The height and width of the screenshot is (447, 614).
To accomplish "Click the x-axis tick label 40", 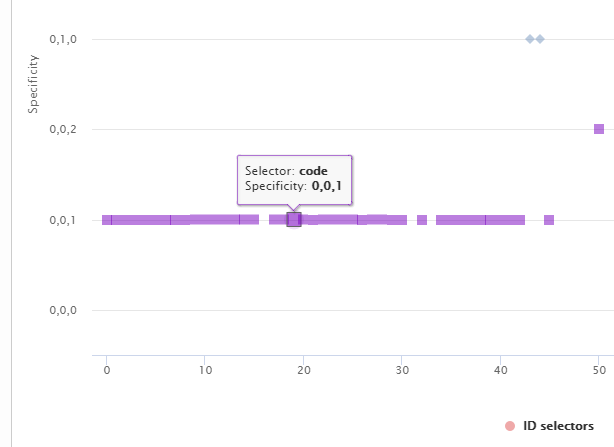I will tap(500, 370).
